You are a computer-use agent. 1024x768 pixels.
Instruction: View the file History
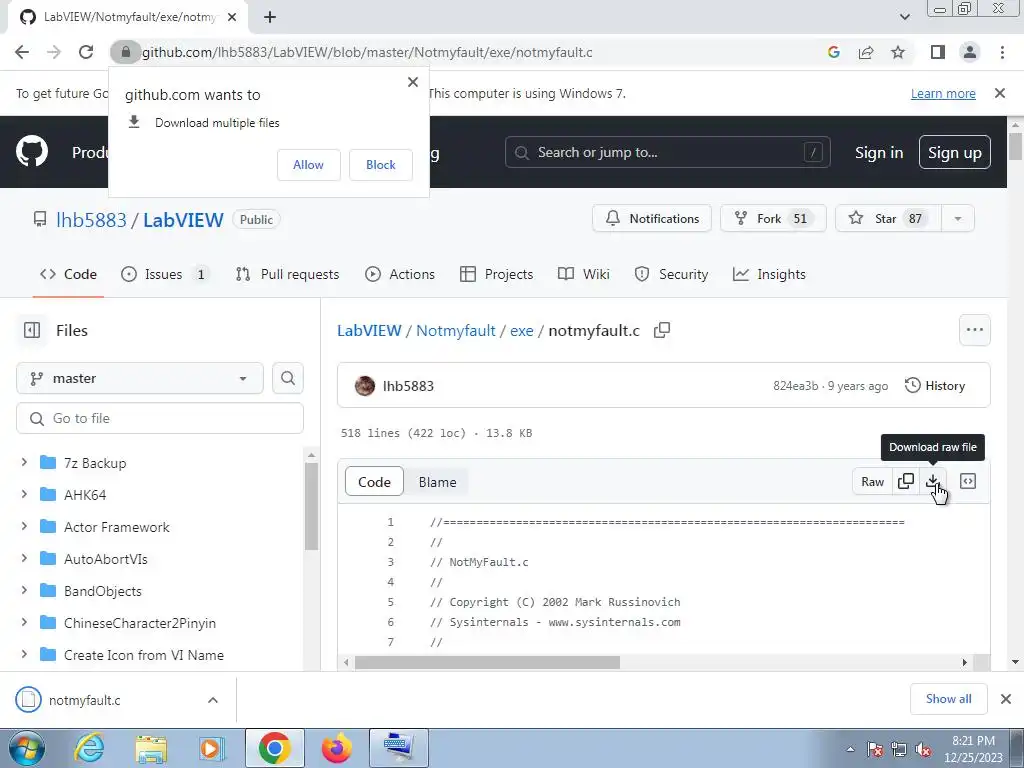point(935,385)
